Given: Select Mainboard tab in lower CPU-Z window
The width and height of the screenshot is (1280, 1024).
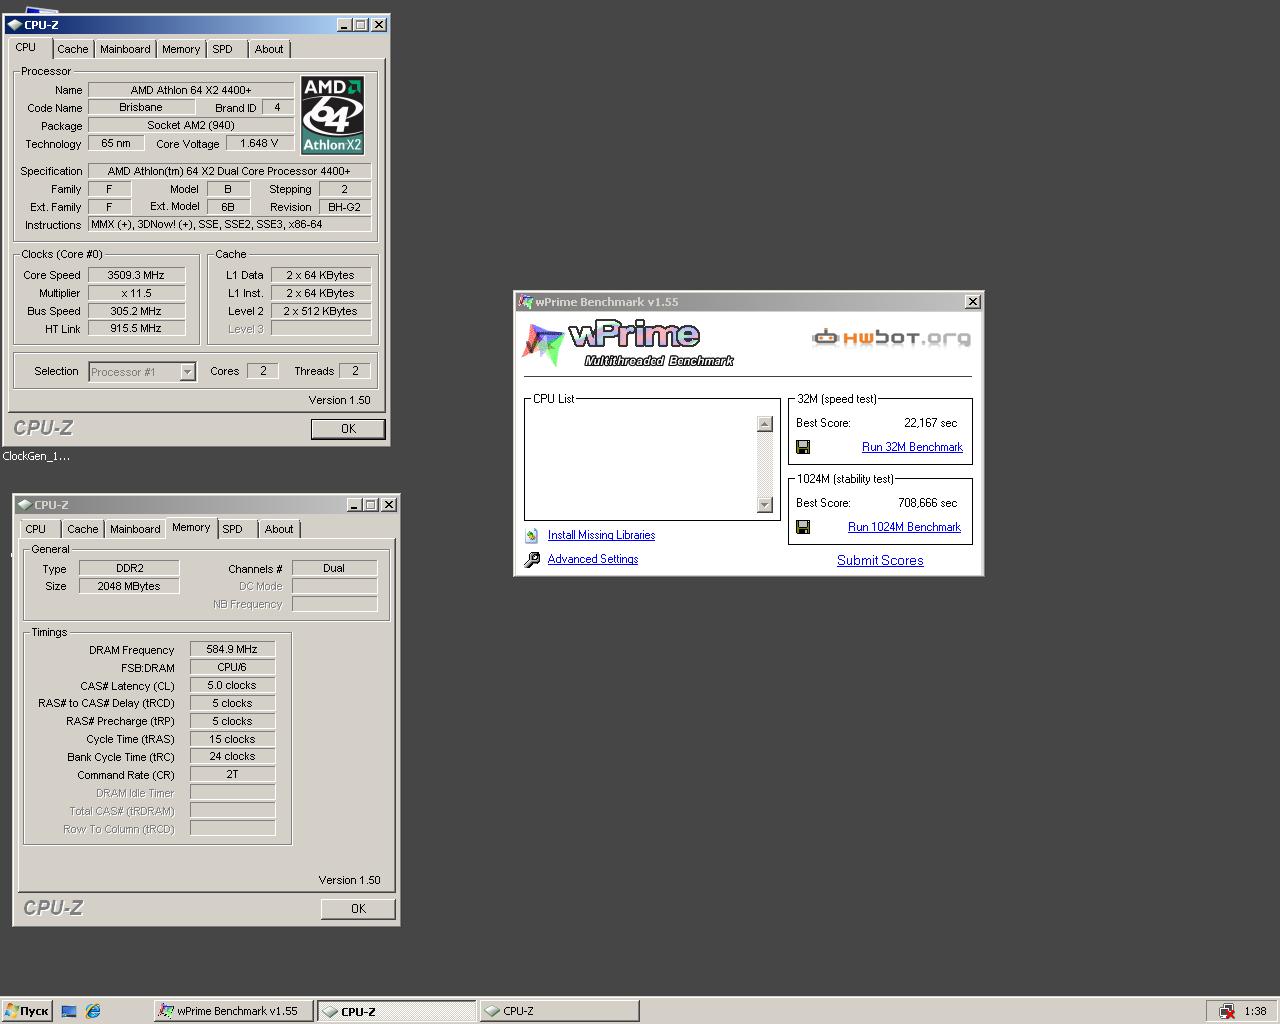Looking at the screenshot, I should (135, 529).
